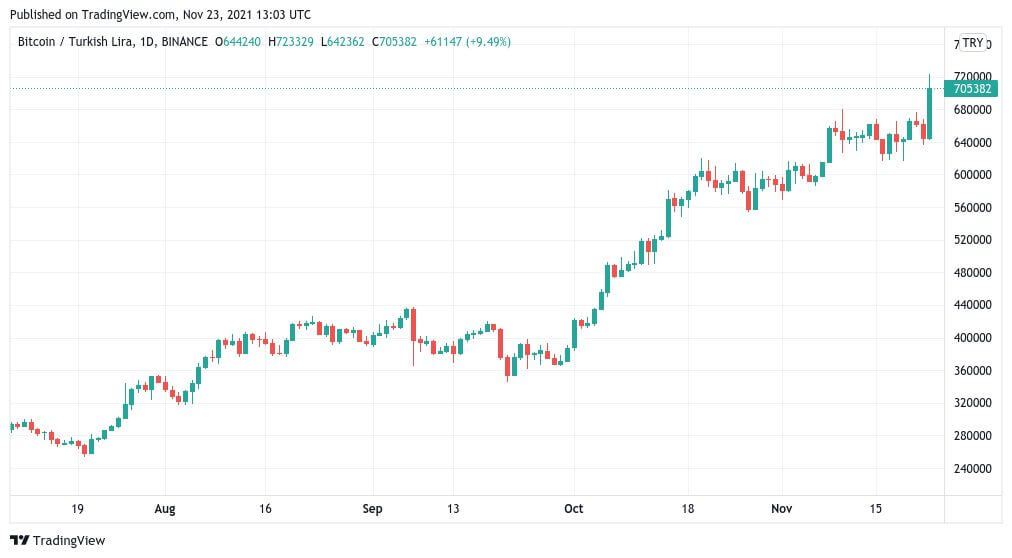Viewport: 1012px width, 558px height.
Task: Click the latest tall green candlestick
Action: (x=929, y=113)
